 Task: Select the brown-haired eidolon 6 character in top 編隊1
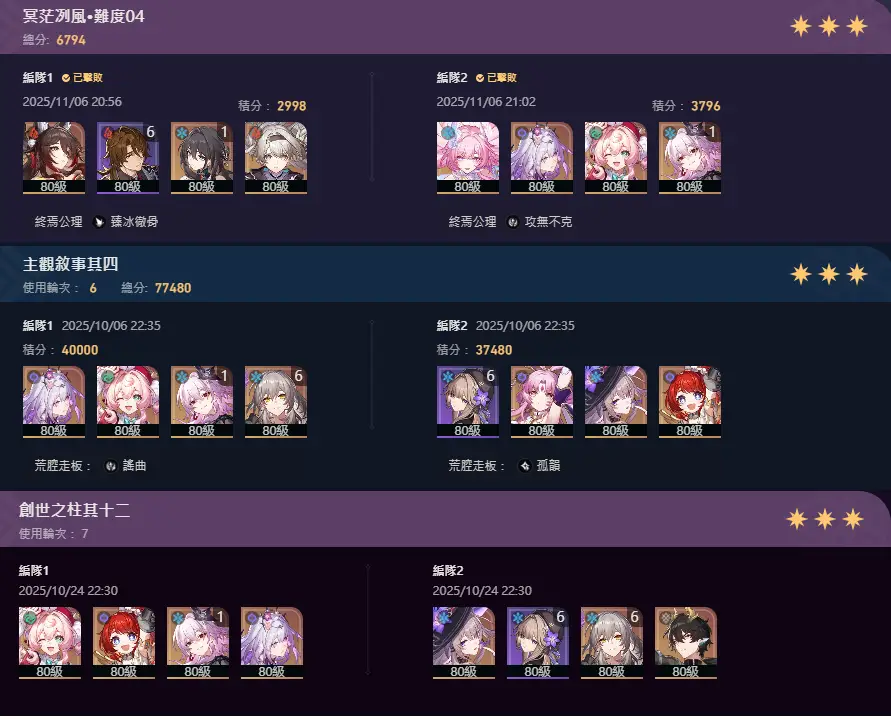[127, 158]
